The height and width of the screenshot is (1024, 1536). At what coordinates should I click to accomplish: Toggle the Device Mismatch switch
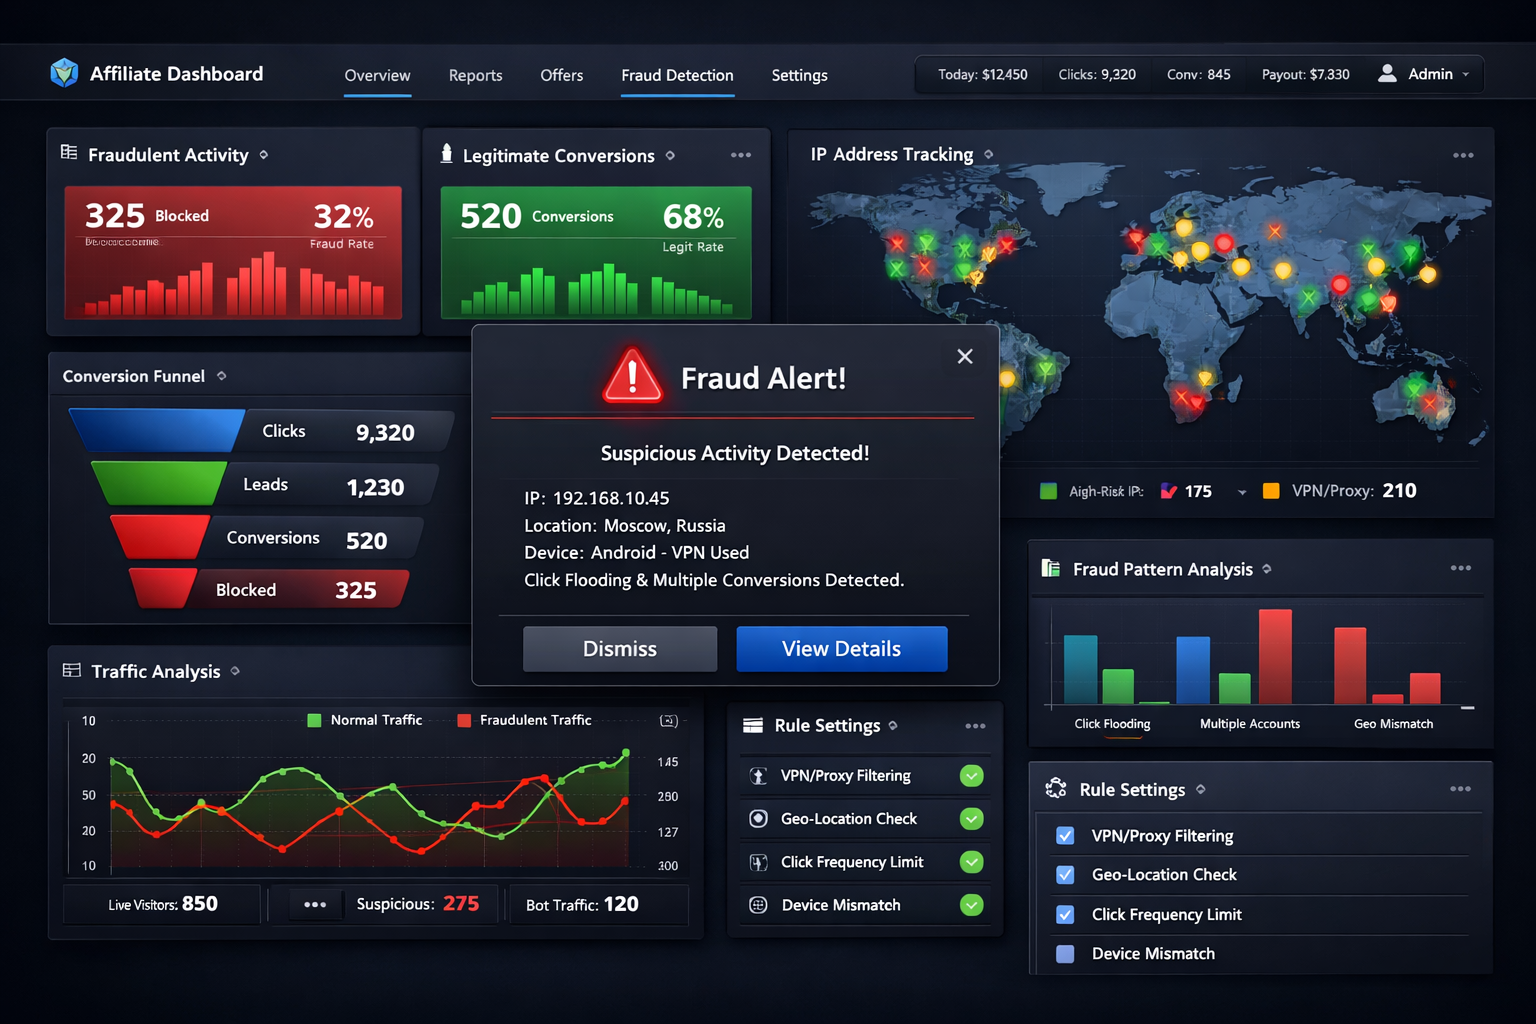[x=971, y=904]
